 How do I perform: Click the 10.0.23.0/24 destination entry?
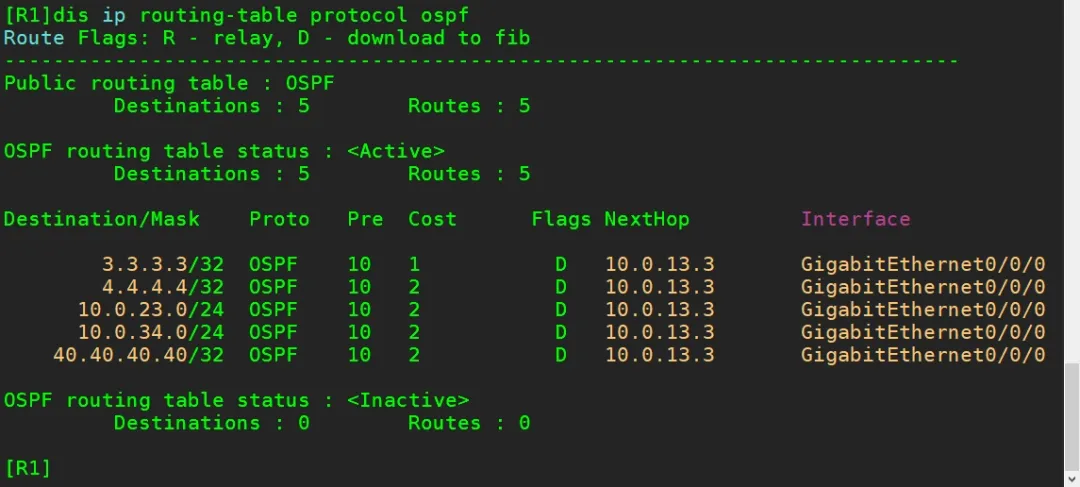(x=151, y=309)
